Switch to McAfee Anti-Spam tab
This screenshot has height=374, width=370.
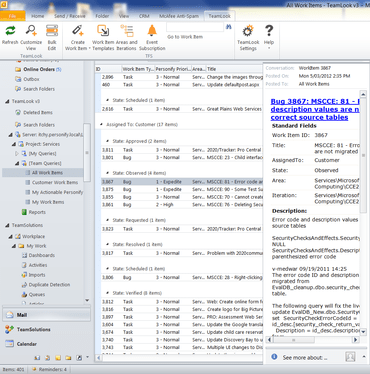tap(178, 16)
